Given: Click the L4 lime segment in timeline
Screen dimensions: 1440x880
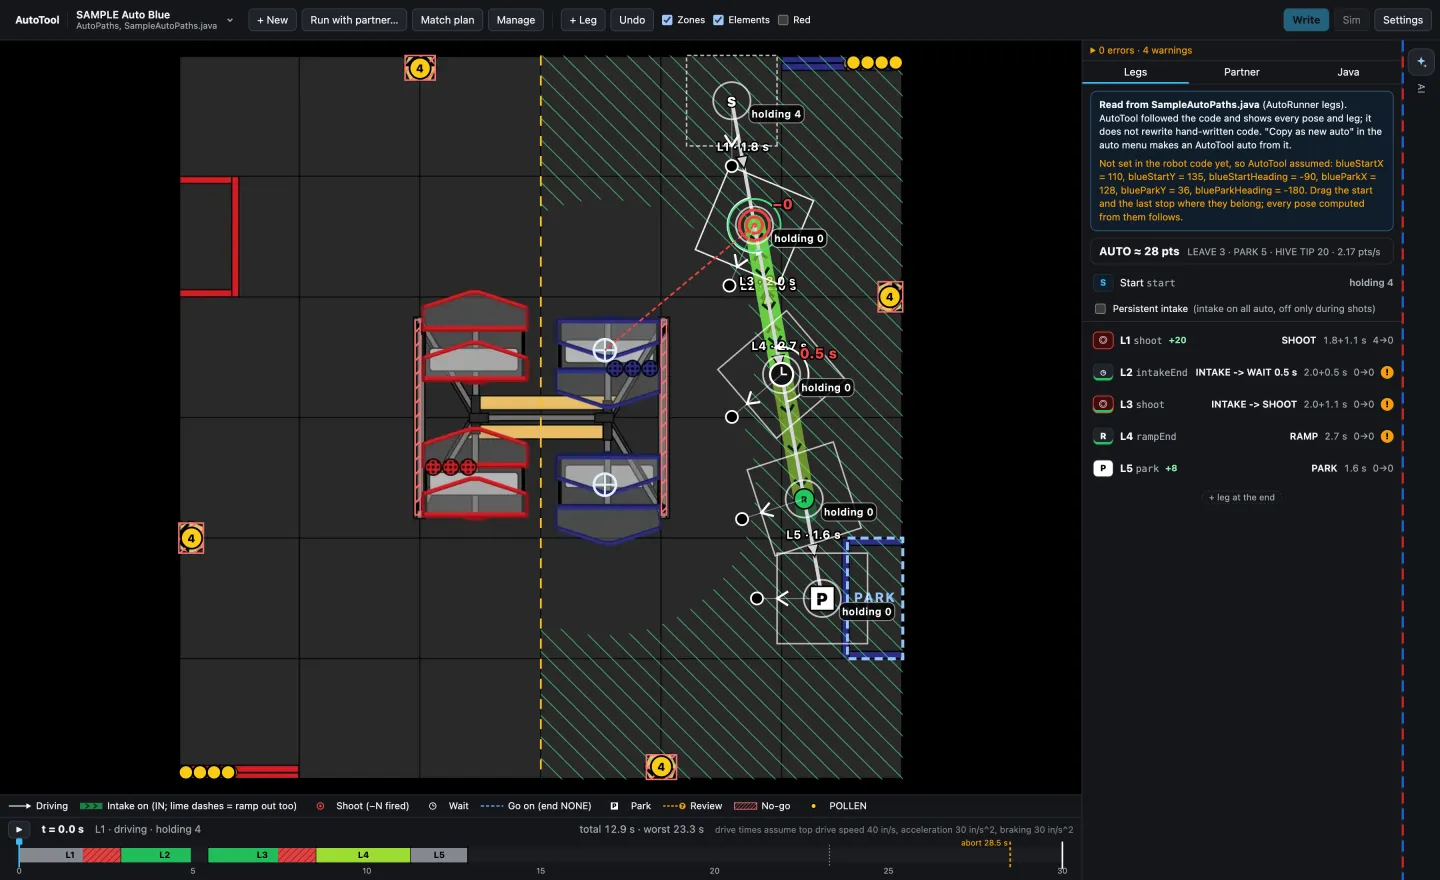Looking at the screenshot, I should click(363, 855).
